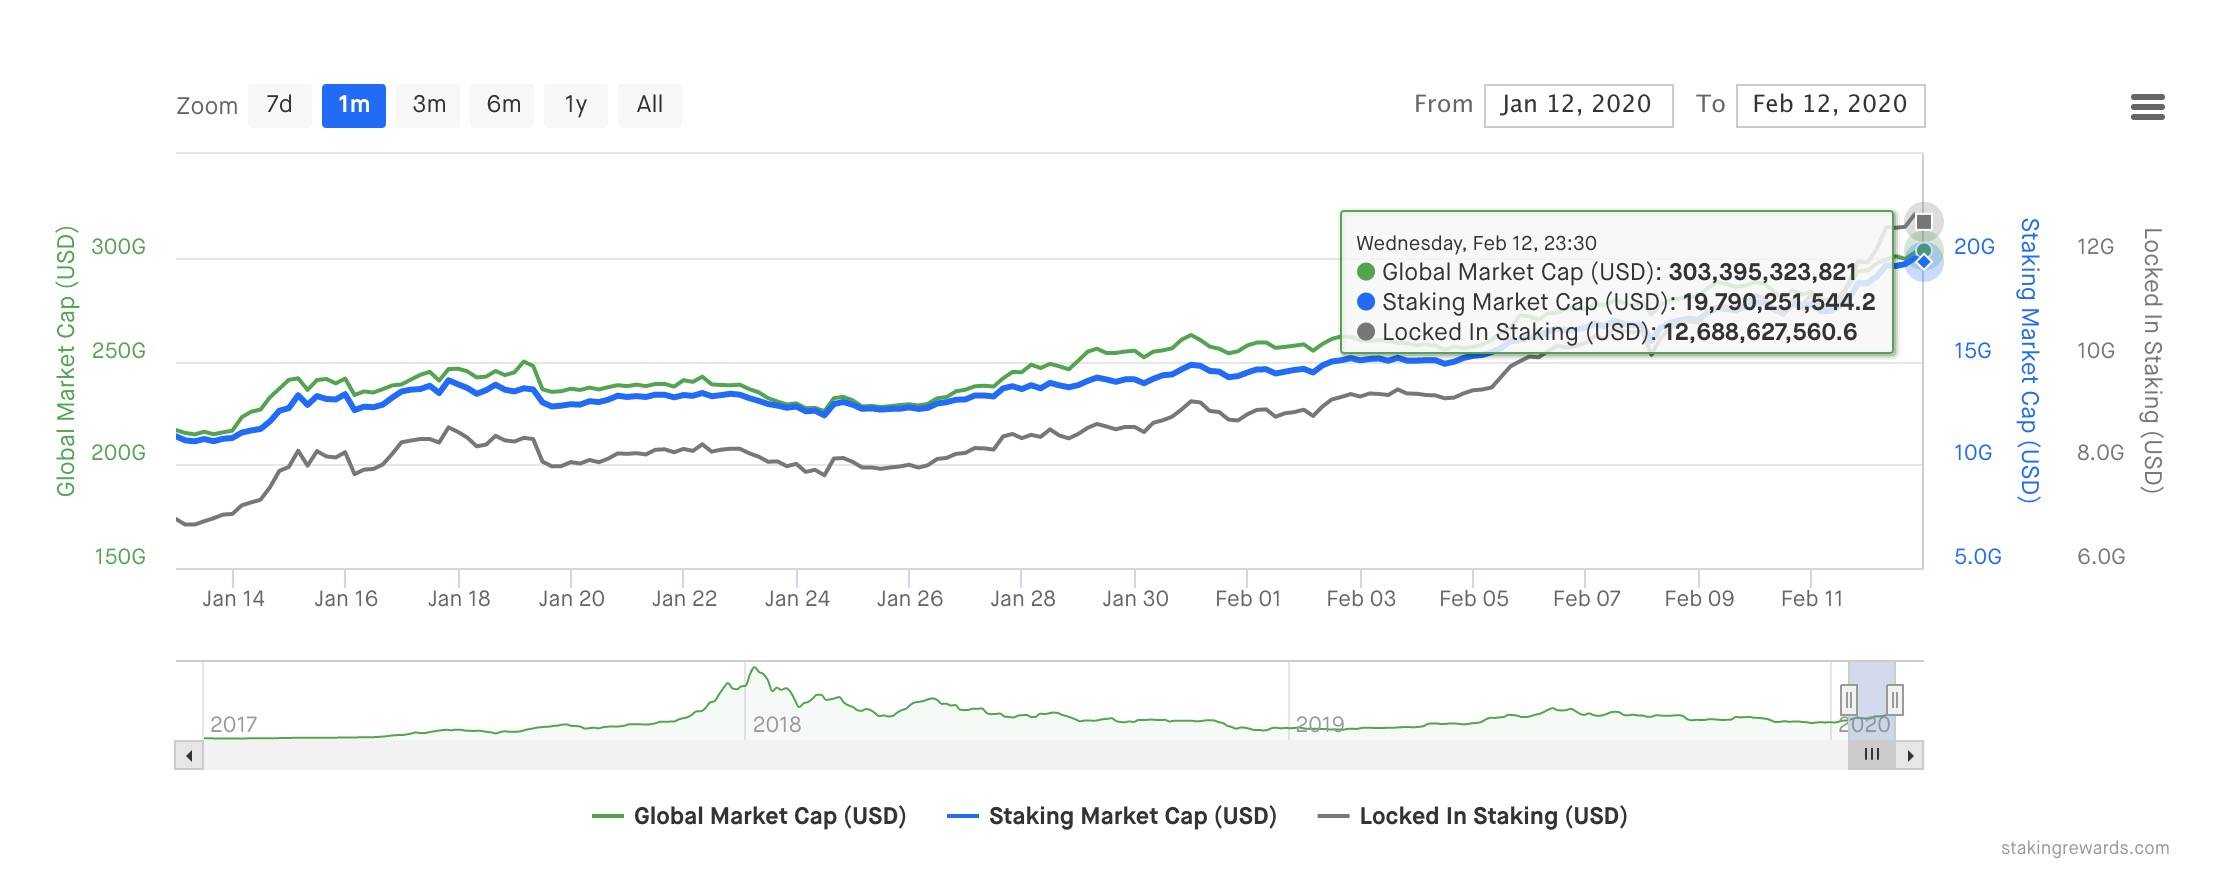Open stakingrewards.com credits link

click(x=2085, y=848)
